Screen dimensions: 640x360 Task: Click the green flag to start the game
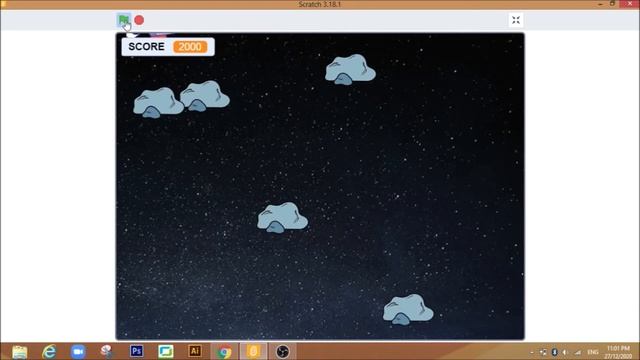tap(124, 20)
